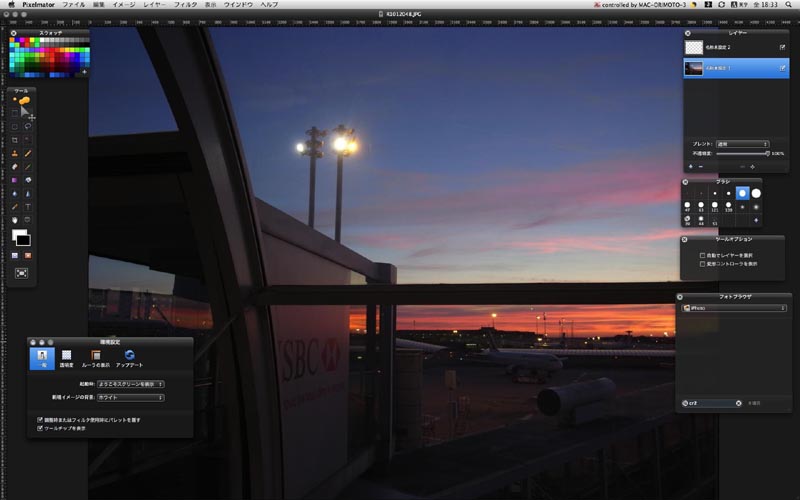Open the layer Blending mode dropdown

tap(742, 144)
